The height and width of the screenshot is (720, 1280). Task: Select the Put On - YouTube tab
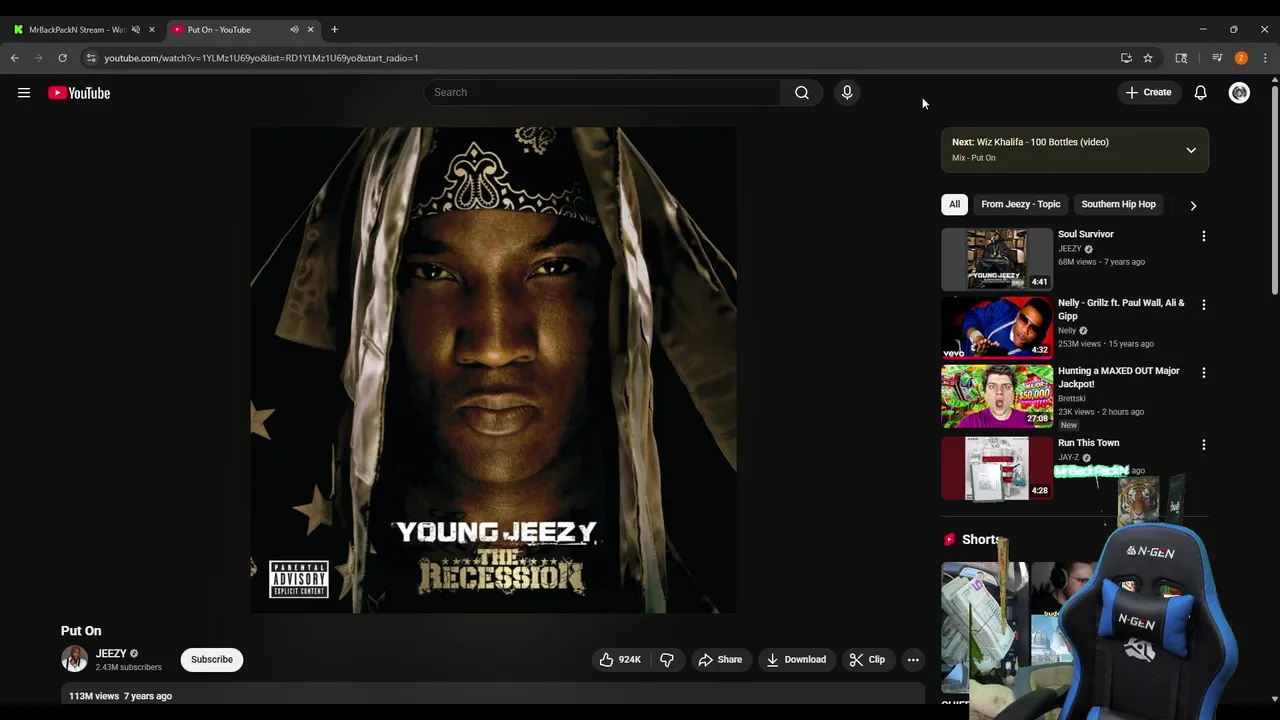(x=219, y=30)
